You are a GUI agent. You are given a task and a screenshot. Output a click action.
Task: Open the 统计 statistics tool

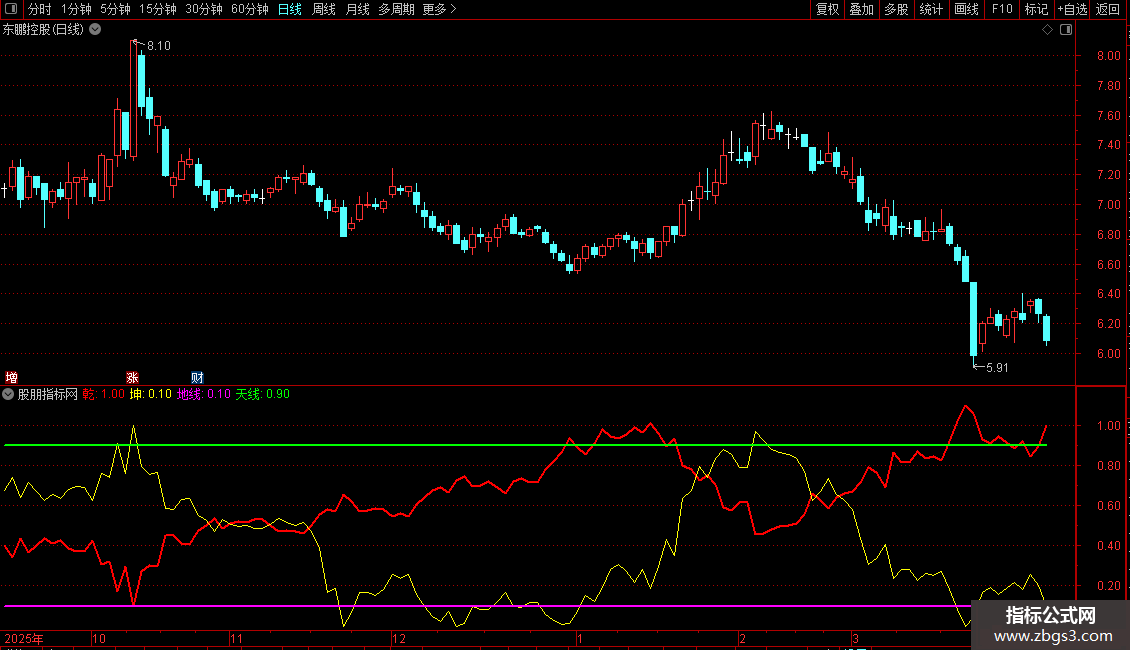pos(930,9)
